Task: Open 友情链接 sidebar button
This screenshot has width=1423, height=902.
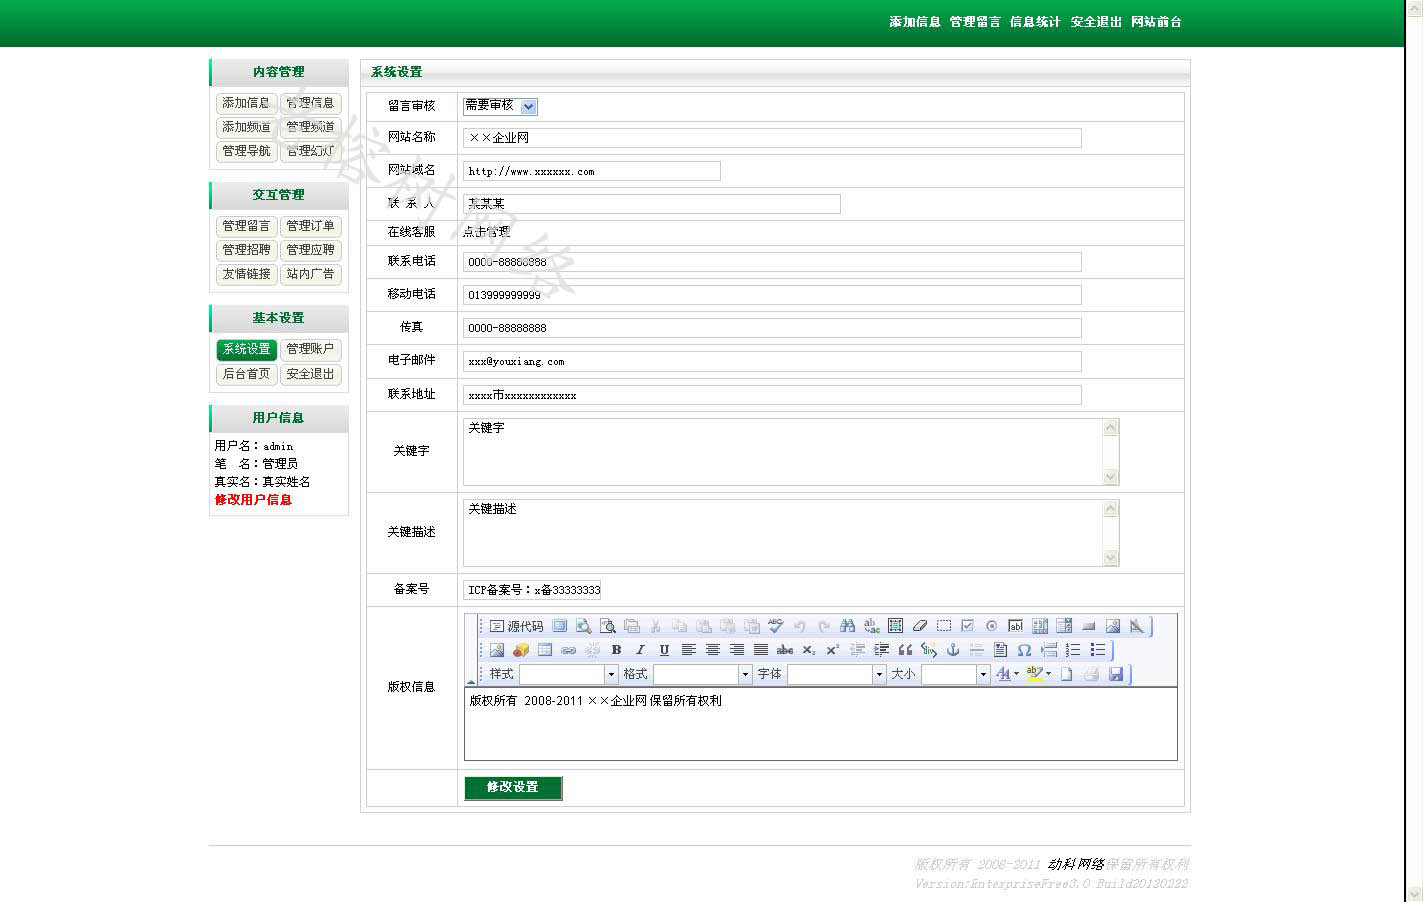Action: (x=246, y=274)
